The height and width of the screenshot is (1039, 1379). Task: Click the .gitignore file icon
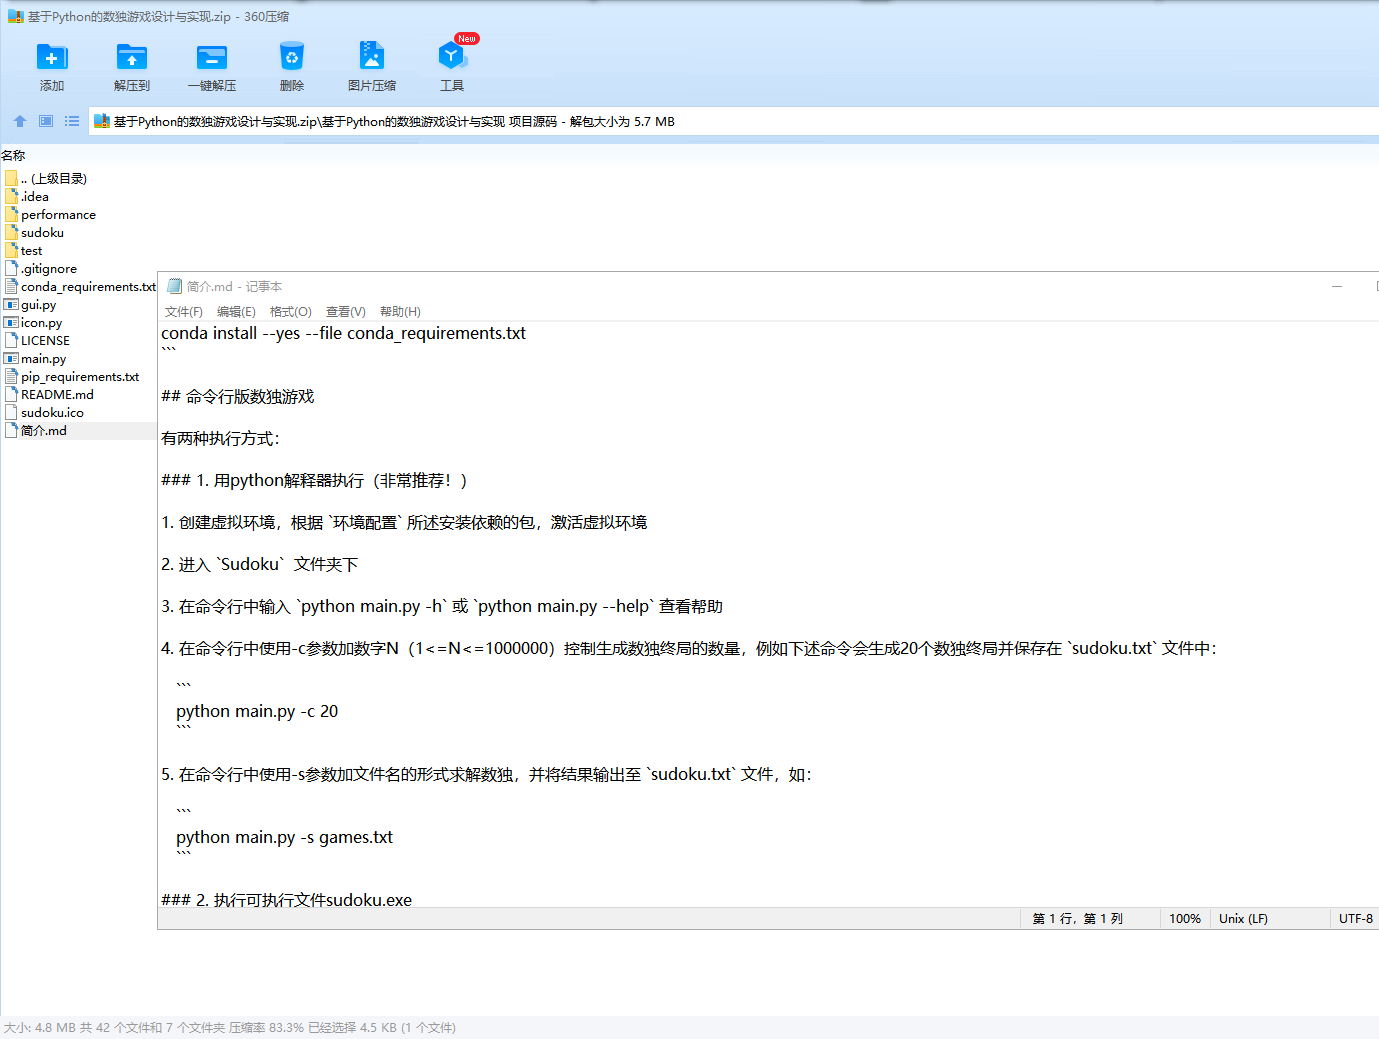tap(12, 268)
